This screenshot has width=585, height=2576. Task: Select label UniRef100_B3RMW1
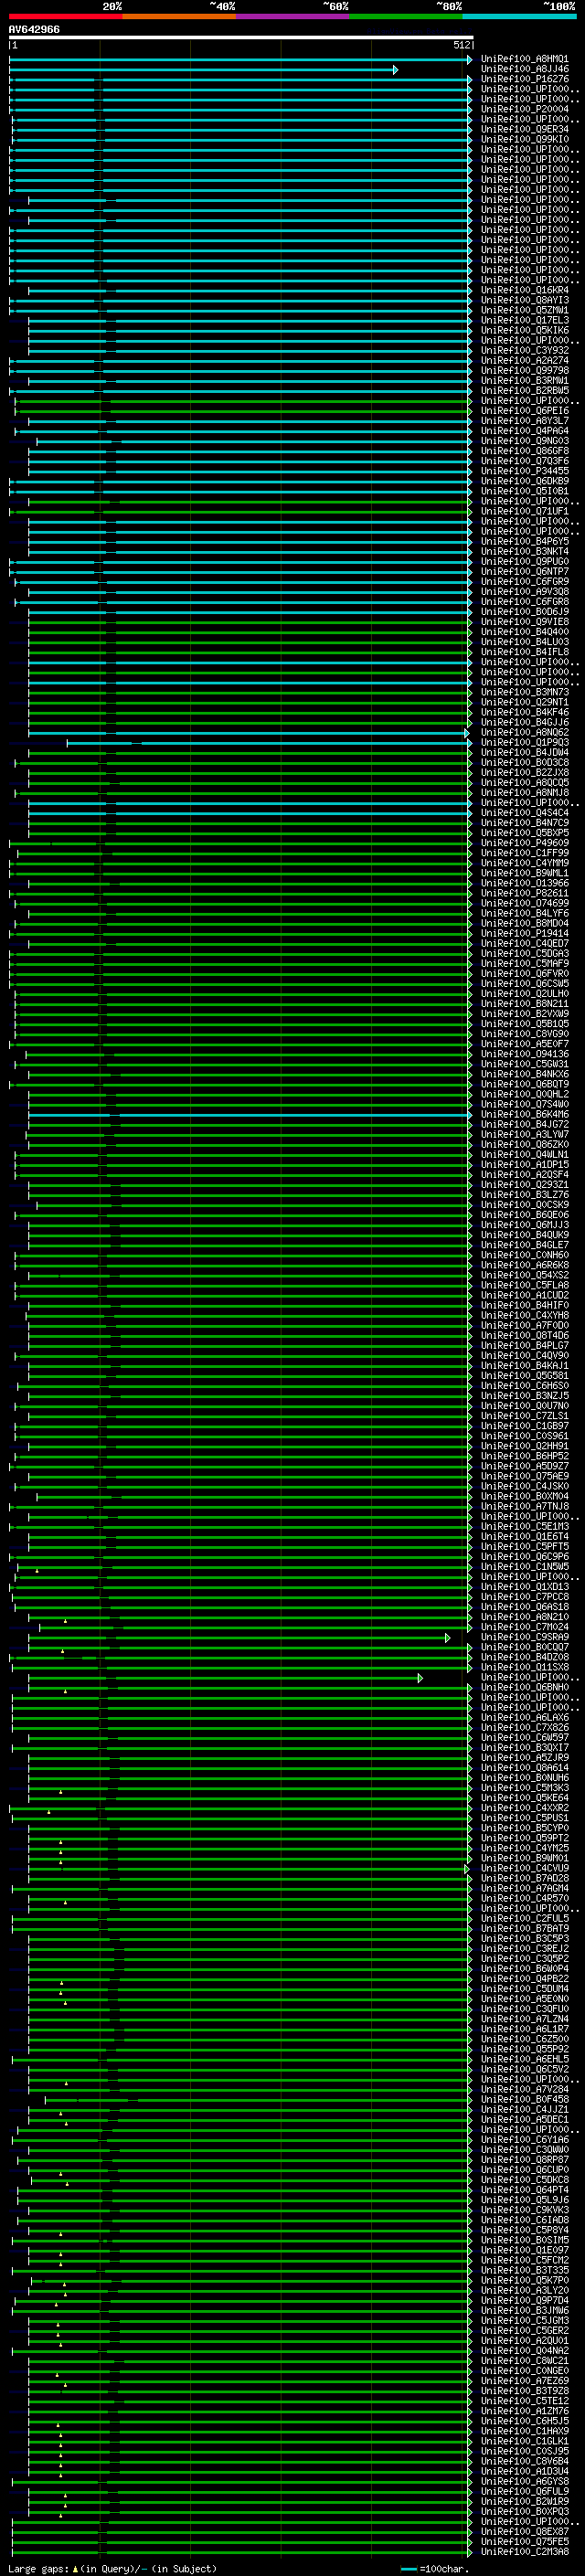(x=524, y=380)
